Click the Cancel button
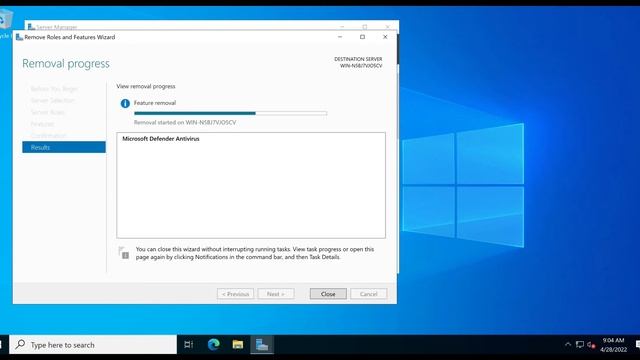640x360 pixels. coord(368,294)
